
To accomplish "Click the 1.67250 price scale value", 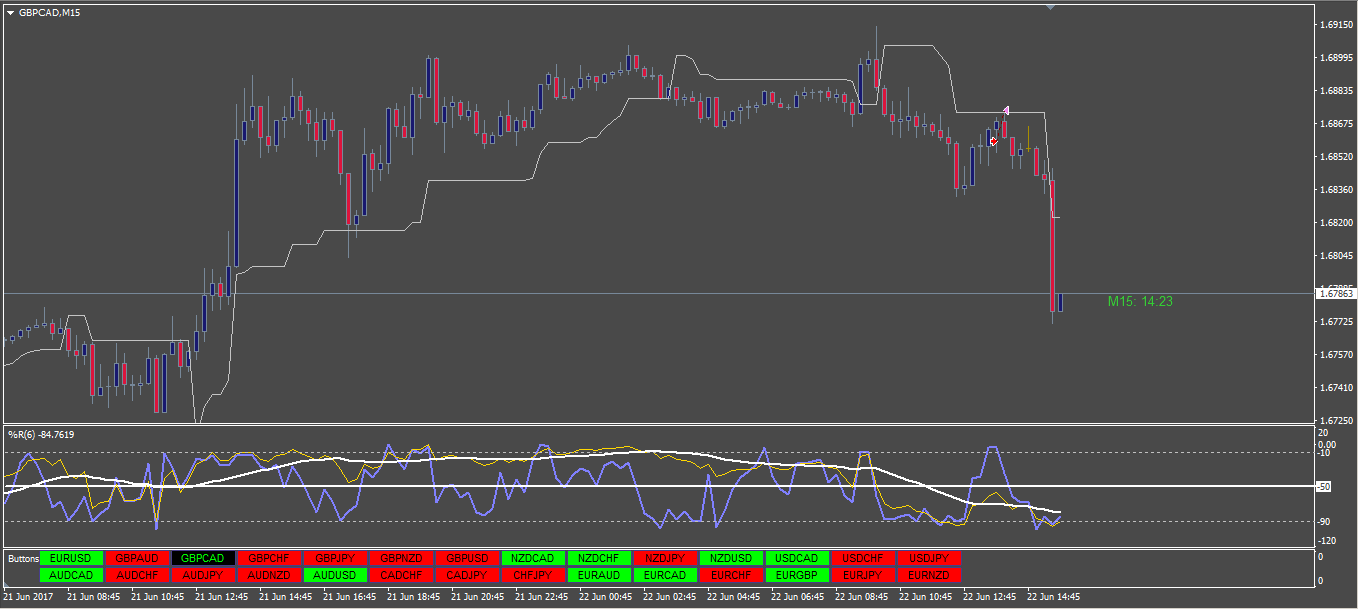I will pos(1336,420).
